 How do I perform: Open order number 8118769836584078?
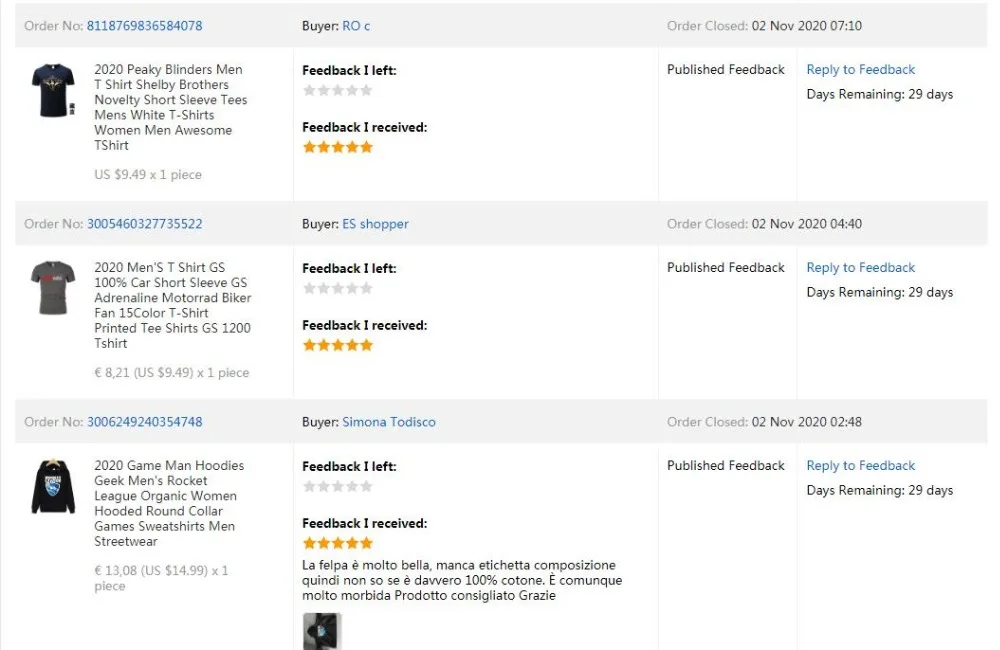[x=144, y=26]
